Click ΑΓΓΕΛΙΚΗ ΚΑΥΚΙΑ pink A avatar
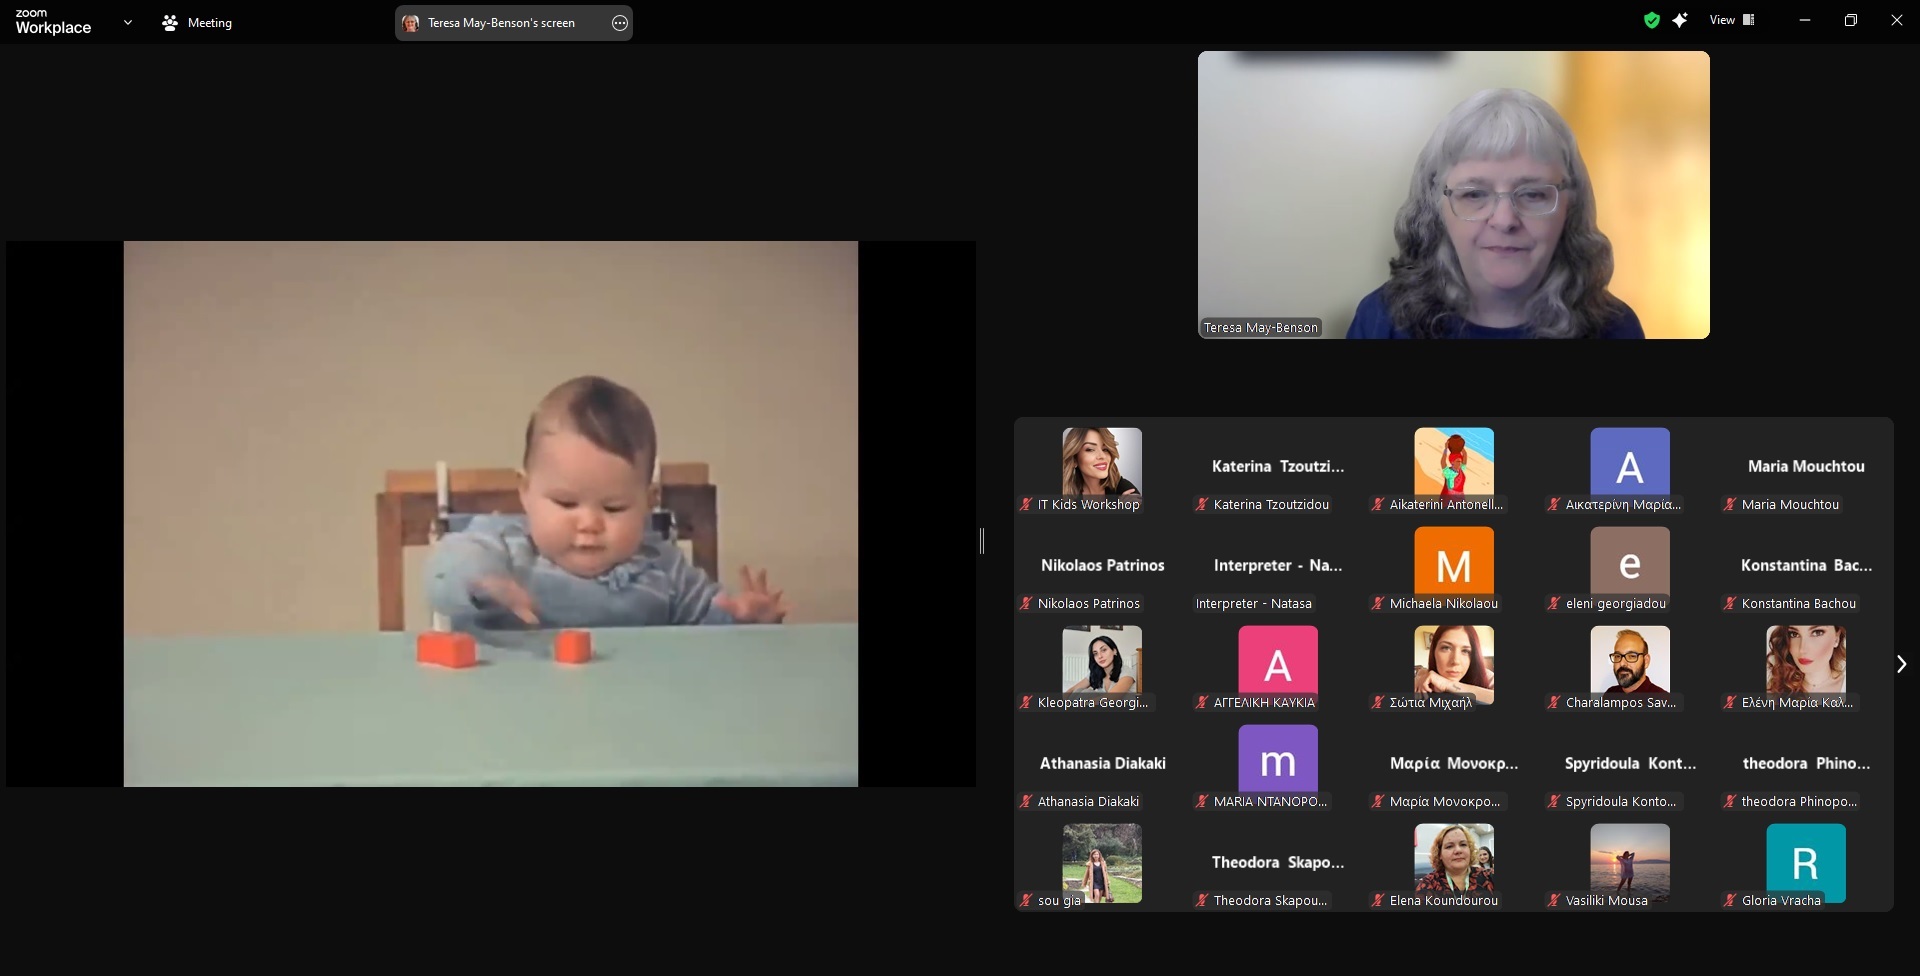Viewport: 1920px width, 976px height. point(1278,660)
